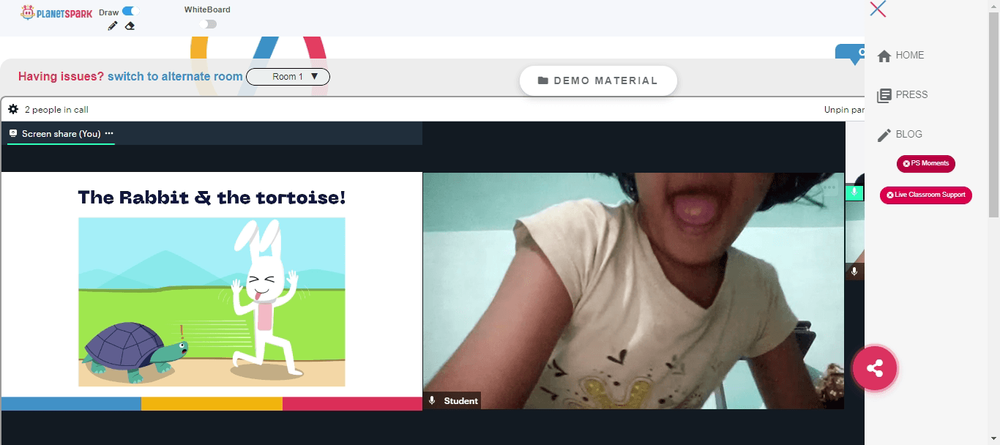
Task: Select the pencil draw tool
Action: tap(113, 26)
